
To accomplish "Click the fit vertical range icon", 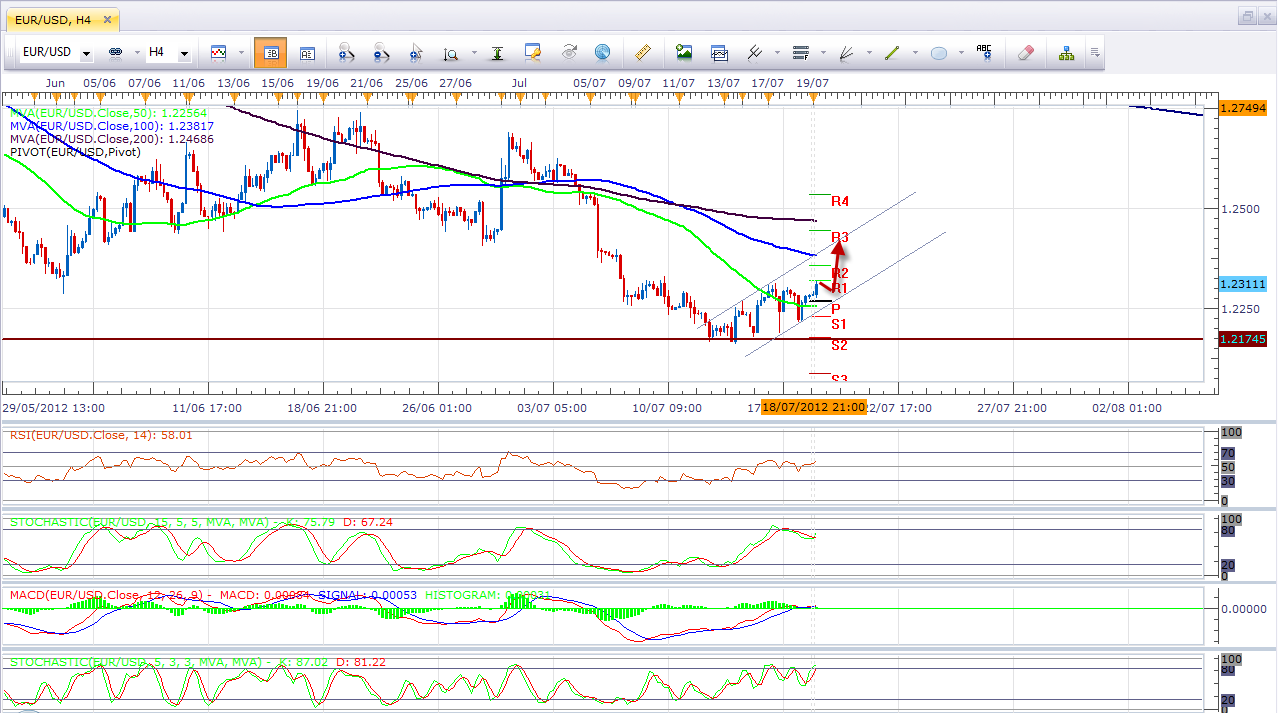I will click(x=497, y=53).
